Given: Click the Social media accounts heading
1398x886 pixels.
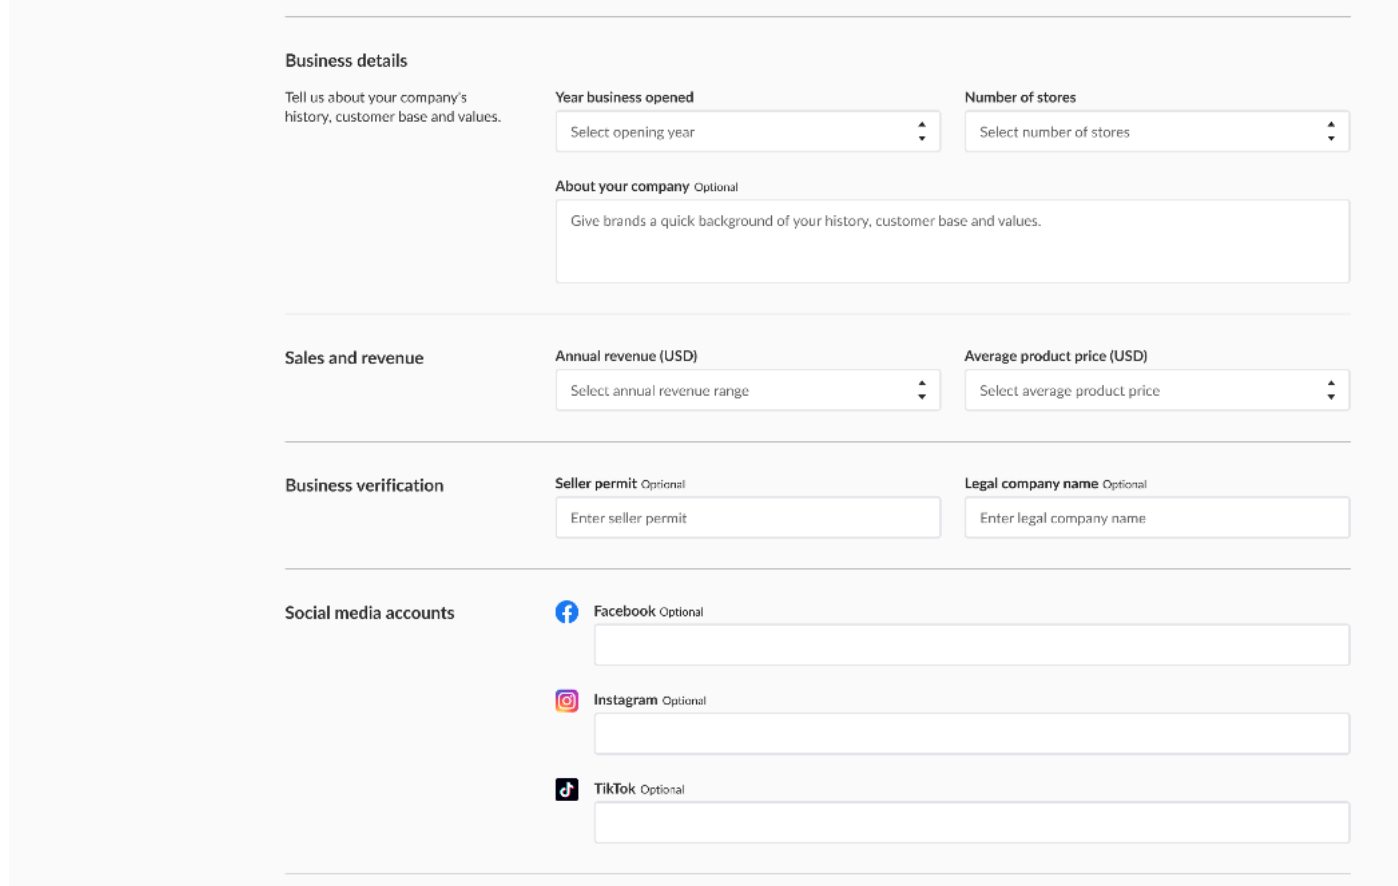Looking at the screenshot, I should pos(369,613).
